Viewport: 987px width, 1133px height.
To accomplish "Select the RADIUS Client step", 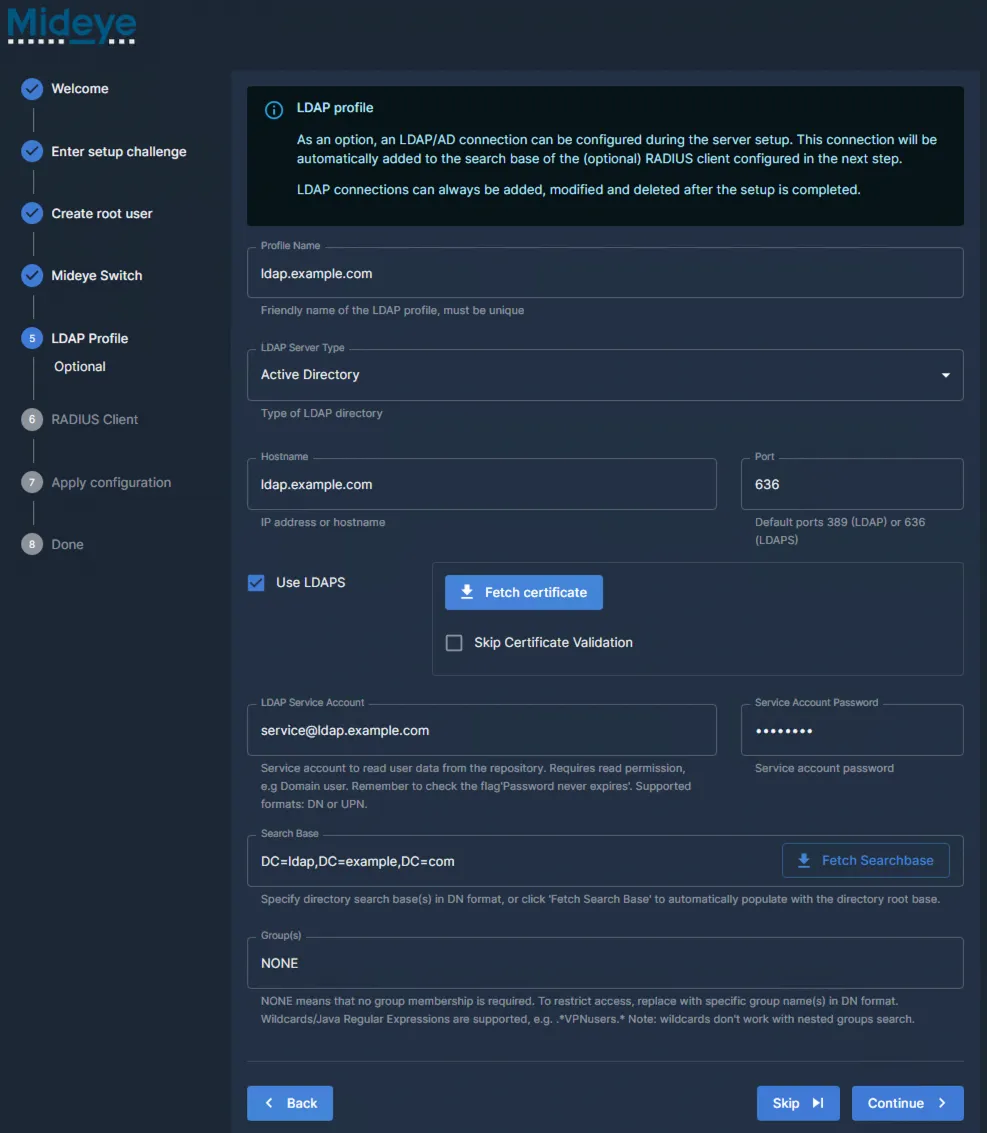I will click(x=97, y=419).
